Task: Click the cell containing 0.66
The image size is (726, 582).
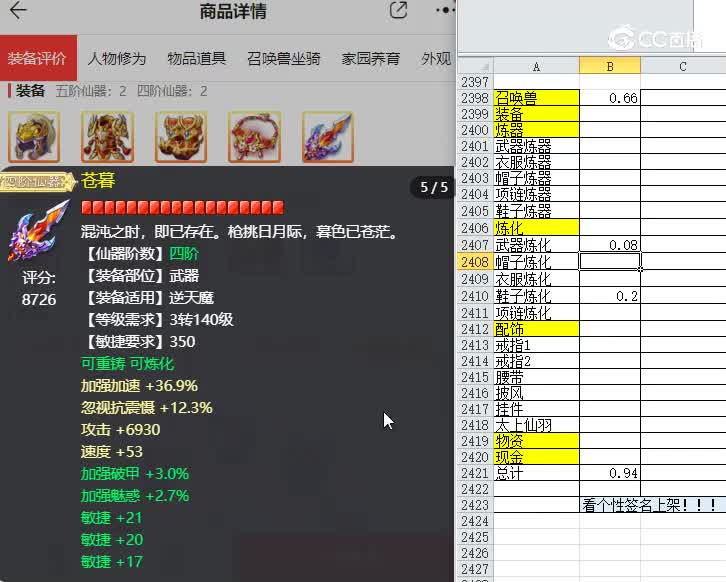Action: tap(610, 98)
